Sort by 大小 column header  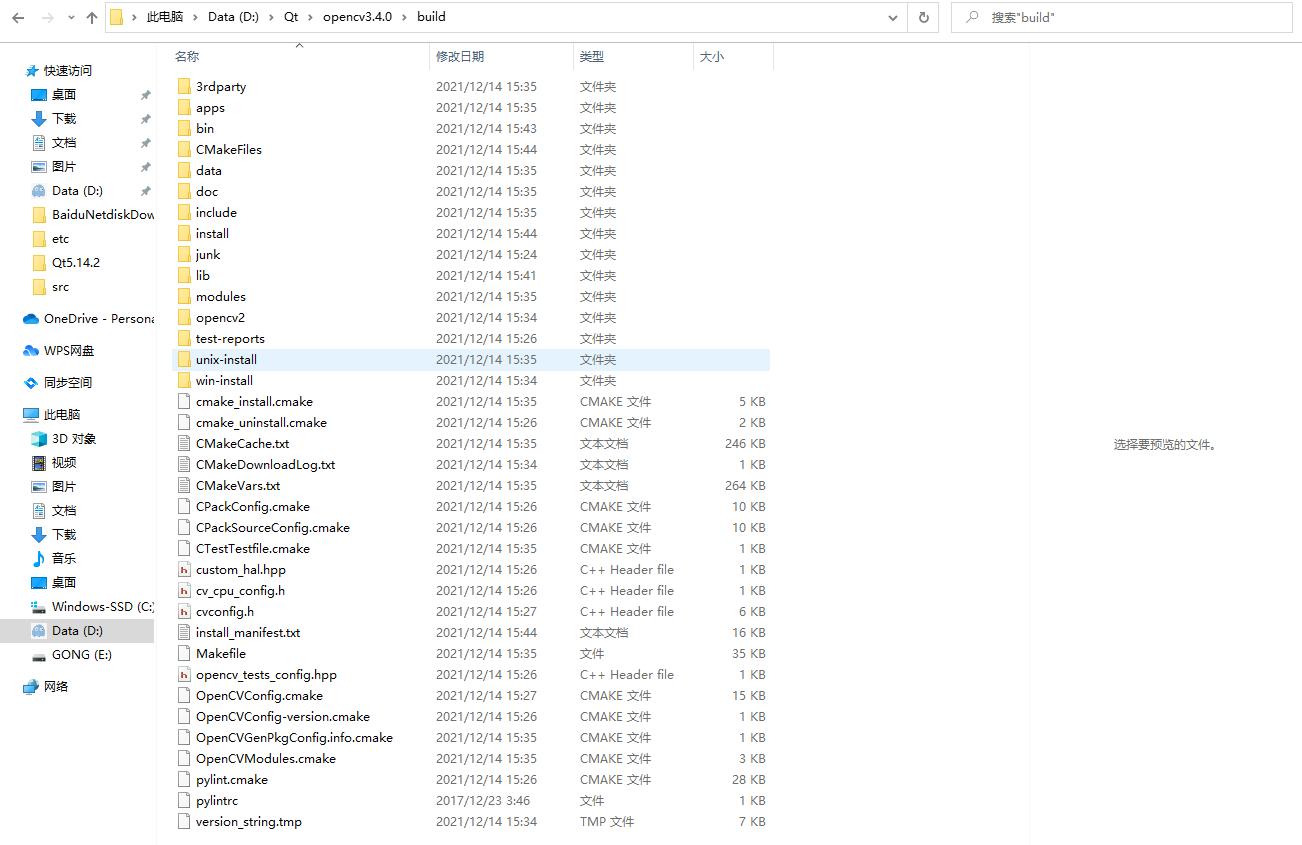[712, 57]
